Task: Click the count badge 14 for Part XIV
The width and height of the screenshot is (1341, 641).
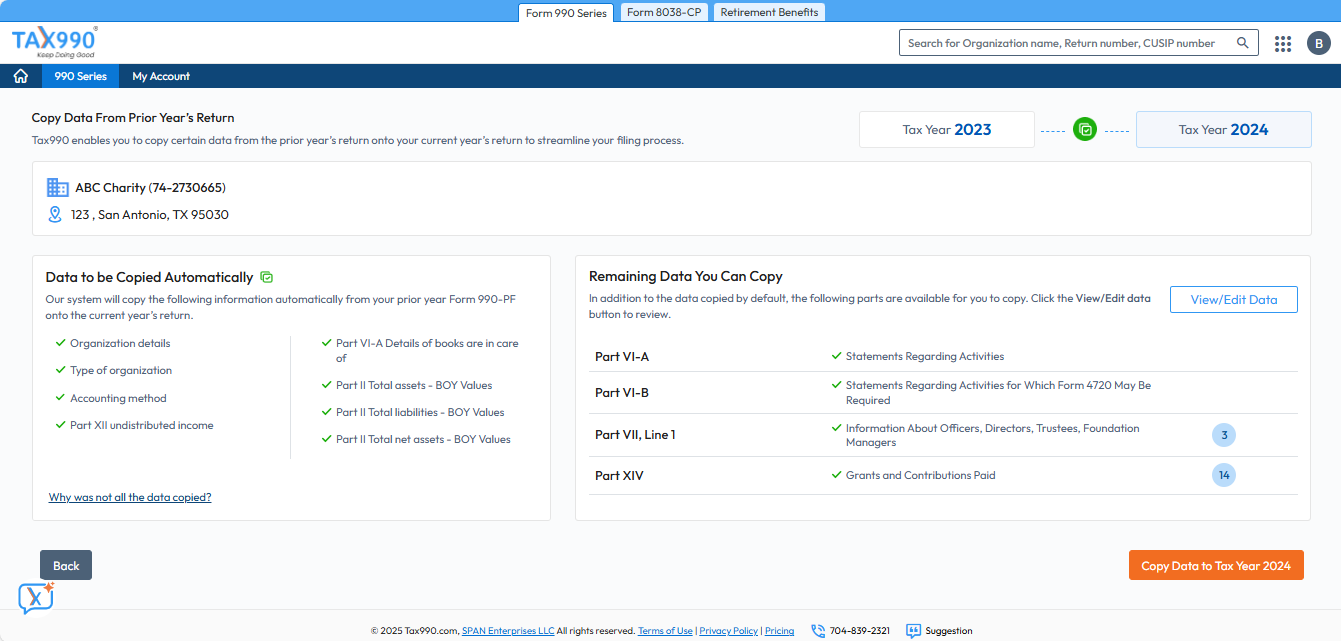Action: pyautogui.click(x=1224, y=475)
